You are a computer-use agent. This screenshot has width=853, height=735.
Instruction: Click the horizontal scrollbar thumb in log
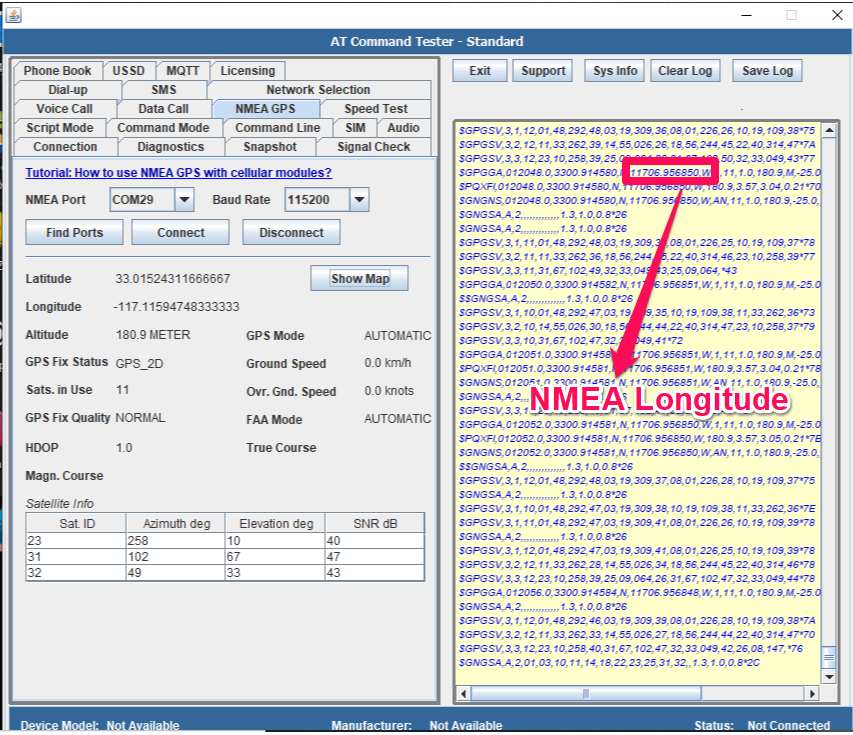coord(586,694)
